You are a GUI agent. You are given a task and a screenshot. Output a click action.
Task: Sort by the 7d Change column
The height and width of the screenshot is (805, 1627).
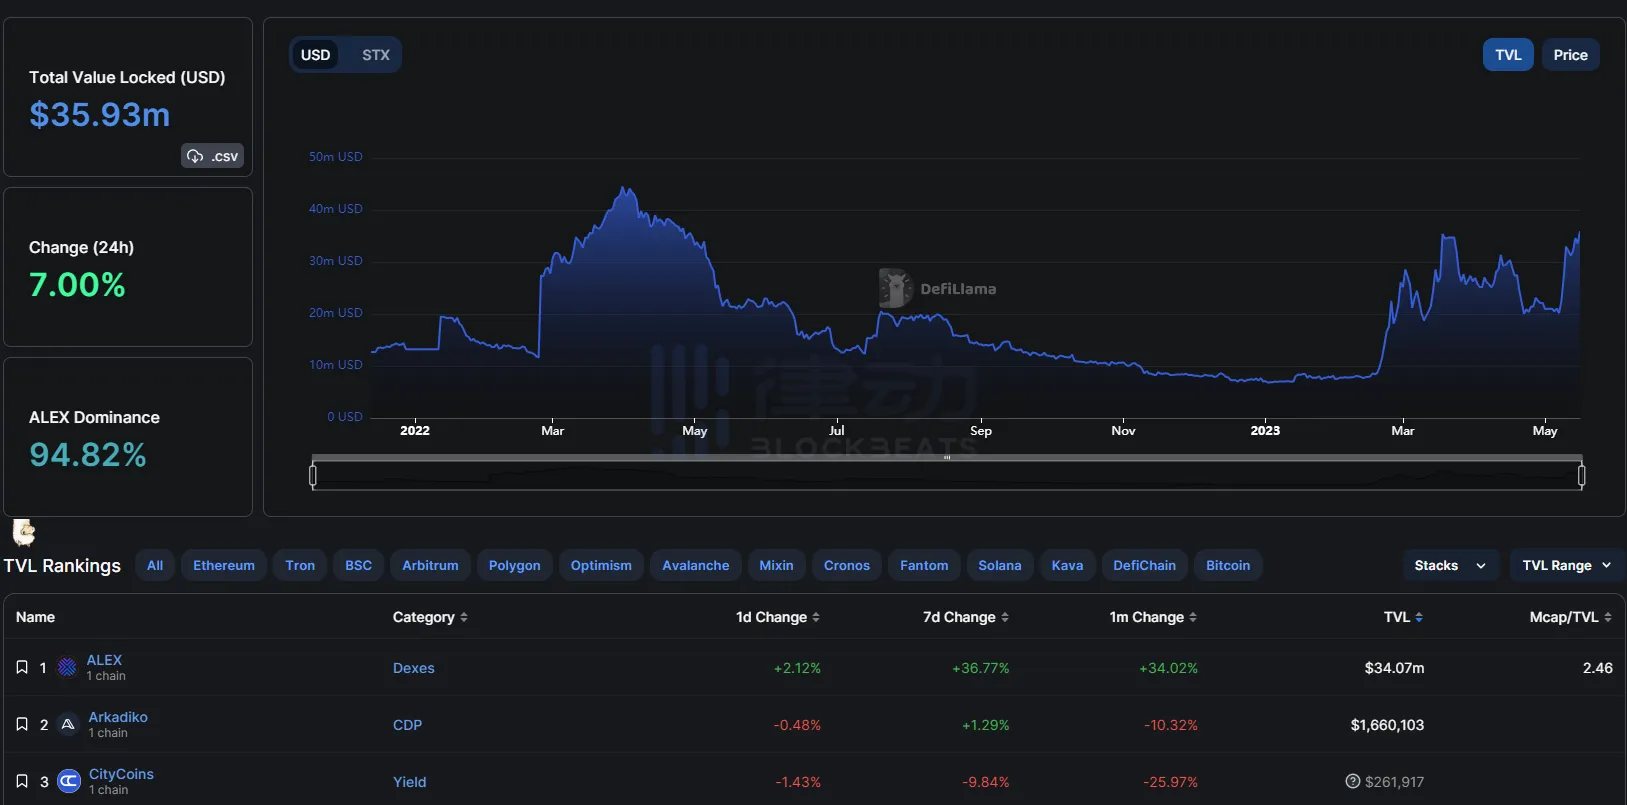coord(965,617)
